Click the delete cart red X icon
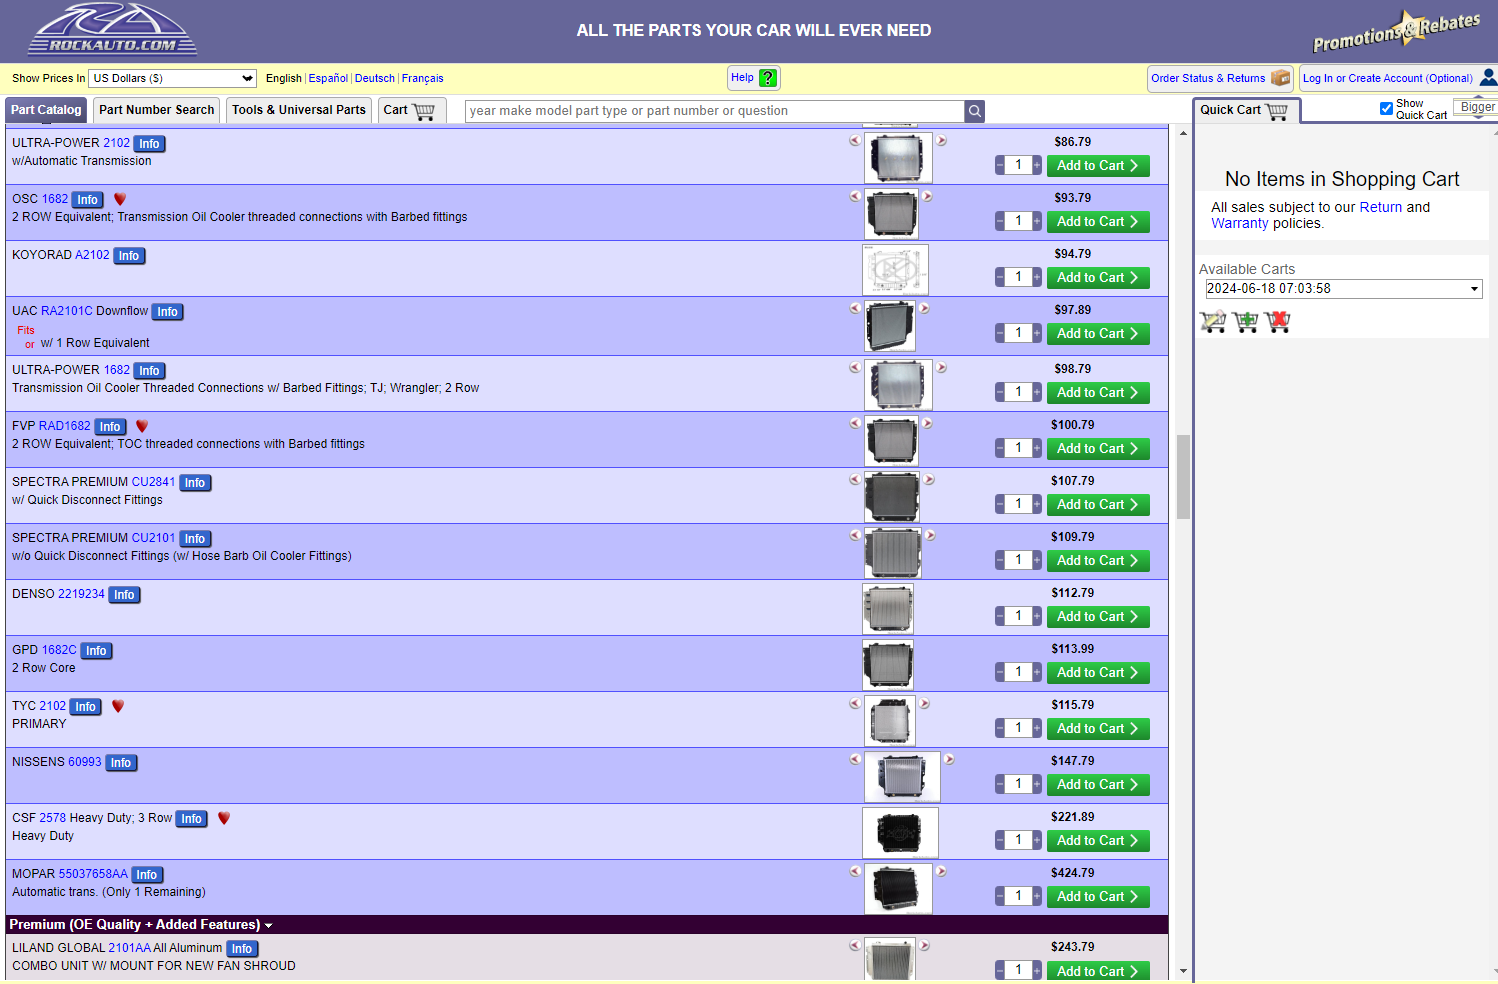The image size is (1498, 984). [1277, 322]
